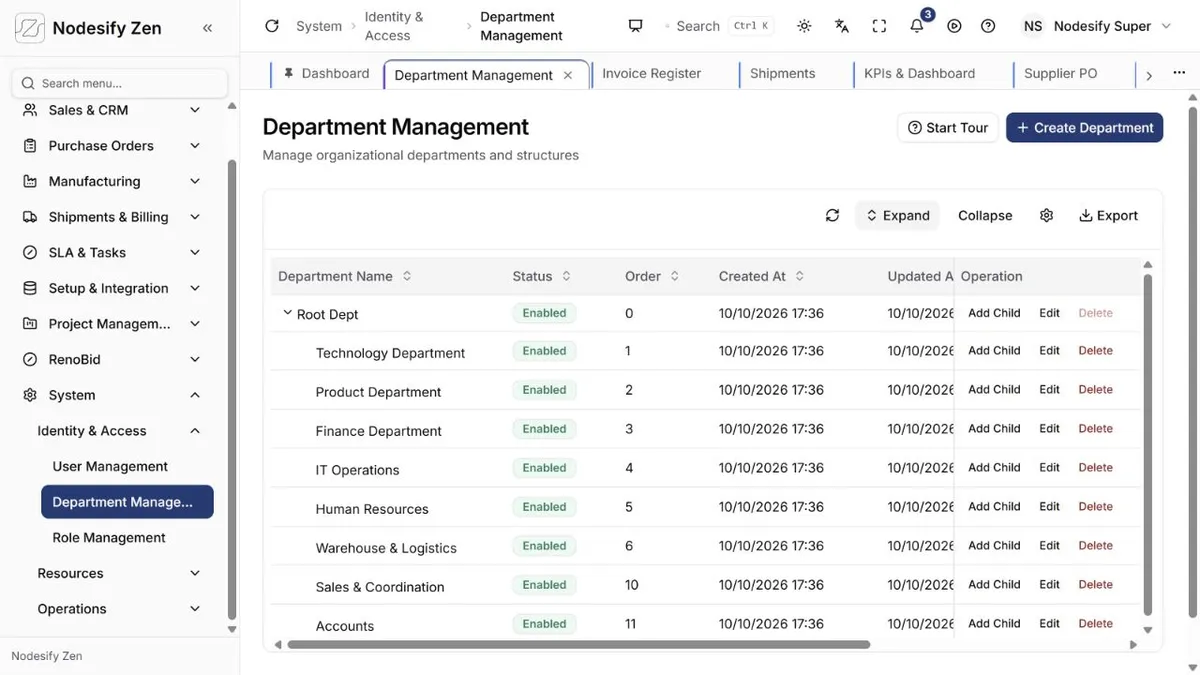Expand Manufacturing menu chevron

pyautogui.click(x=195, y=181)
